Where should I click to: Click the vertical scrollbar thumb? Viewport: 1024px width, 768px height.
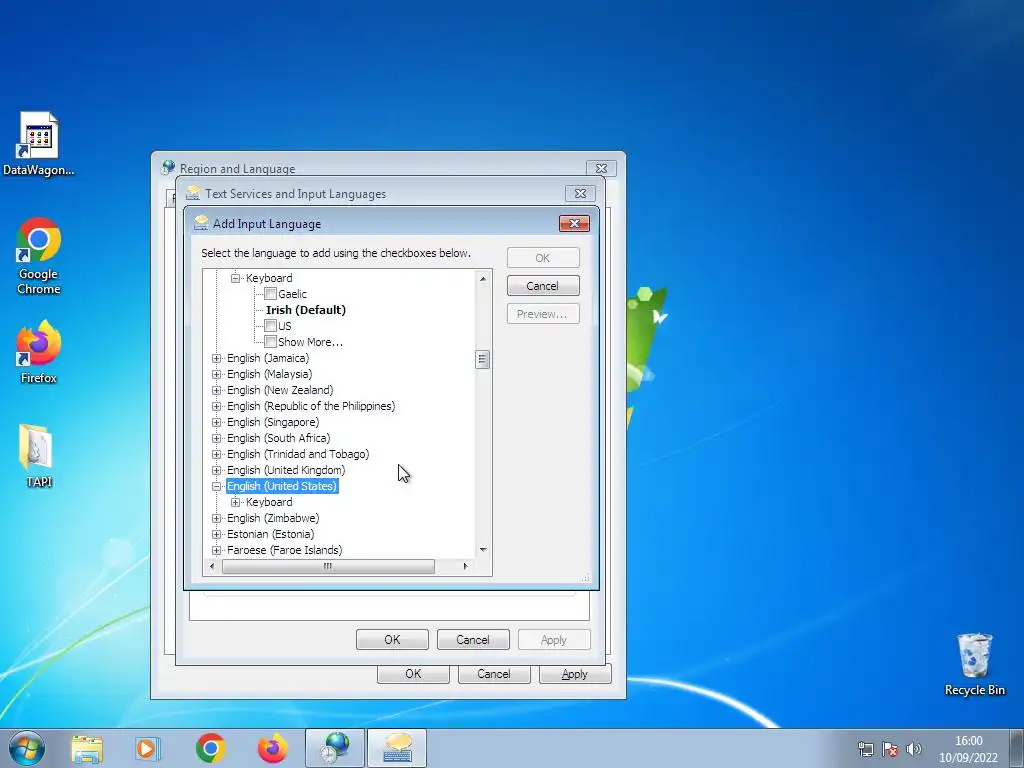[x=483, y=359]
